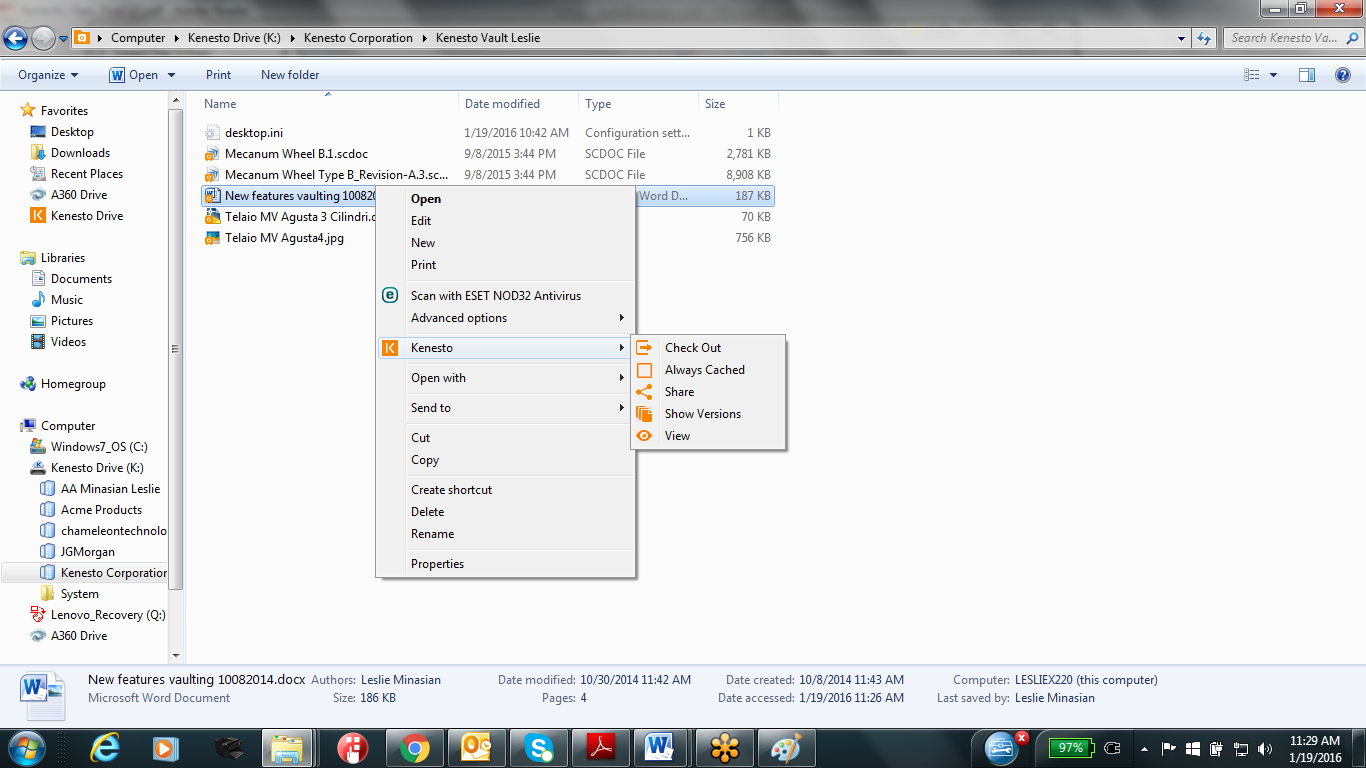
Task: Click Check Out in Kenesto submenu
Action: click(693, 348)
